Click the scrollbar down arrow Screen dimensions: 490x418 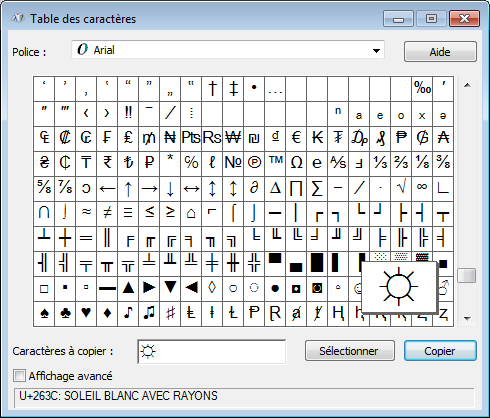(x=467, y=319)
